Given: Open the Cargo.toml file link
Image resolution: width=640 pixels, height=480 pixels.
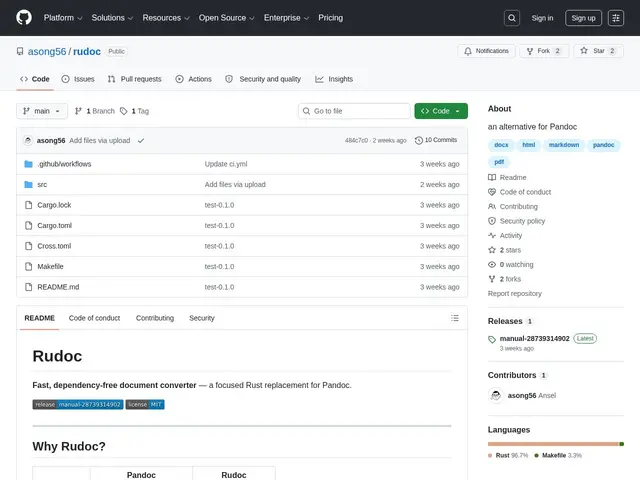Looking at the screenshot, I should 55,226.
